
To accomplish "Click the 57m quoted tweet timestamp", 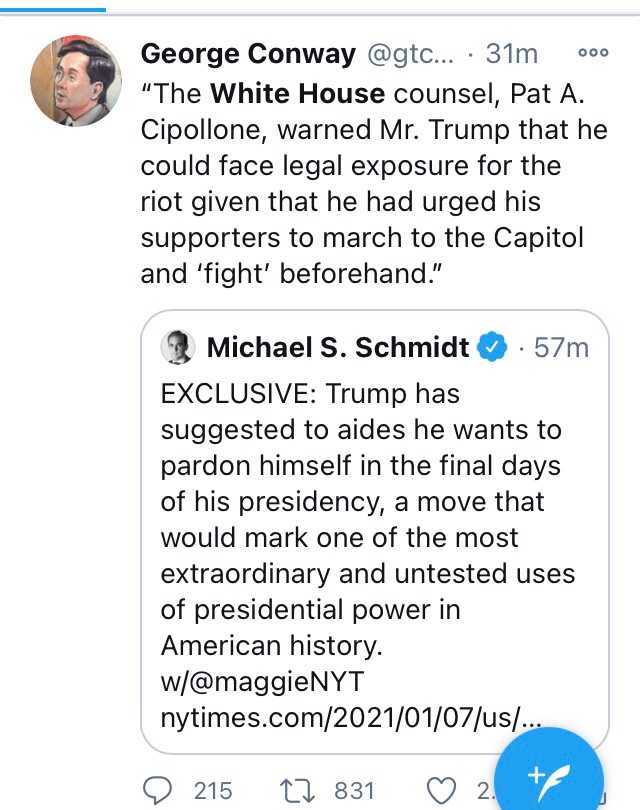I will click(561, 347).
